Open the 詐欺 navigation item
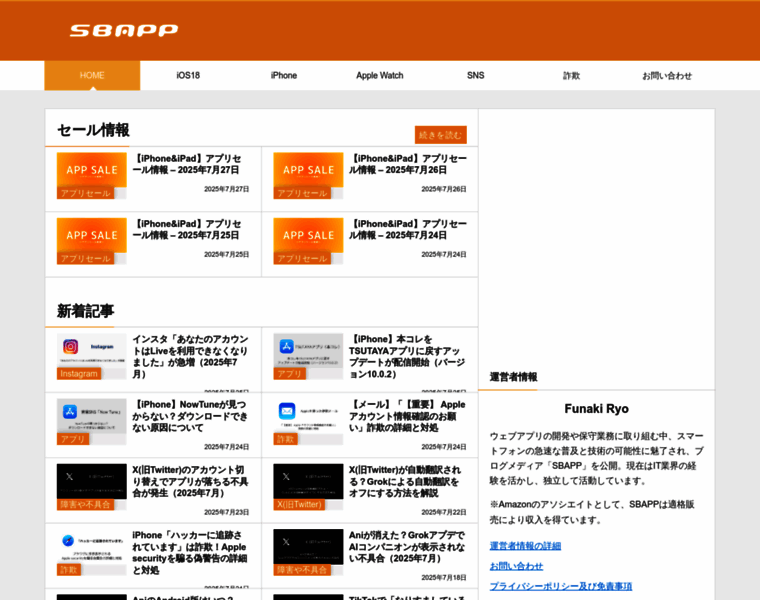Screen dimensions: 760x600 pyautogui.click(x=571, y=75)
